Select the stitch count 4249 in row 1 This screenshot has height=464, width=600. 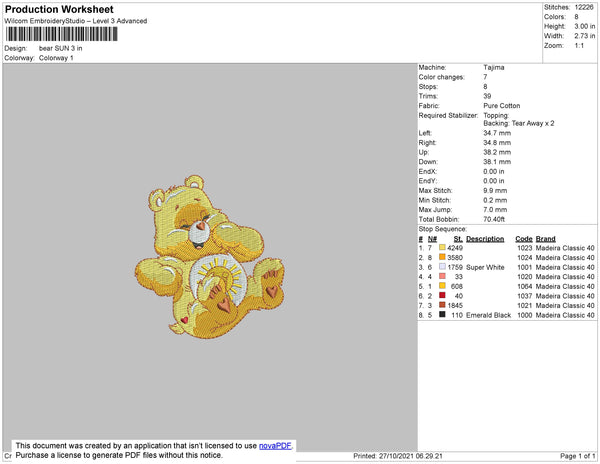[455, 248]
